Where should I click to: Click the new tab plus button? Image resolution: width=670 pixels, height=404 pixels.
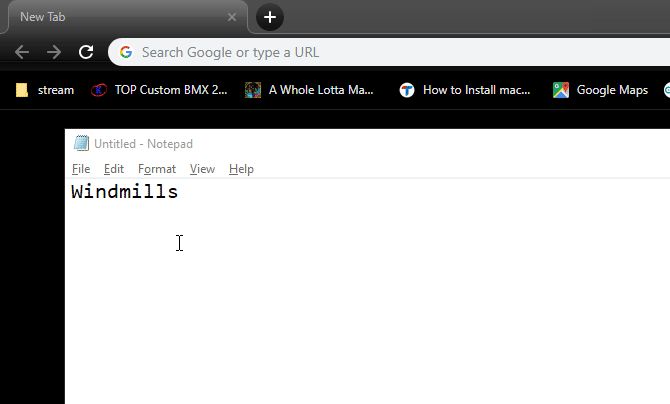click(270, 17)
